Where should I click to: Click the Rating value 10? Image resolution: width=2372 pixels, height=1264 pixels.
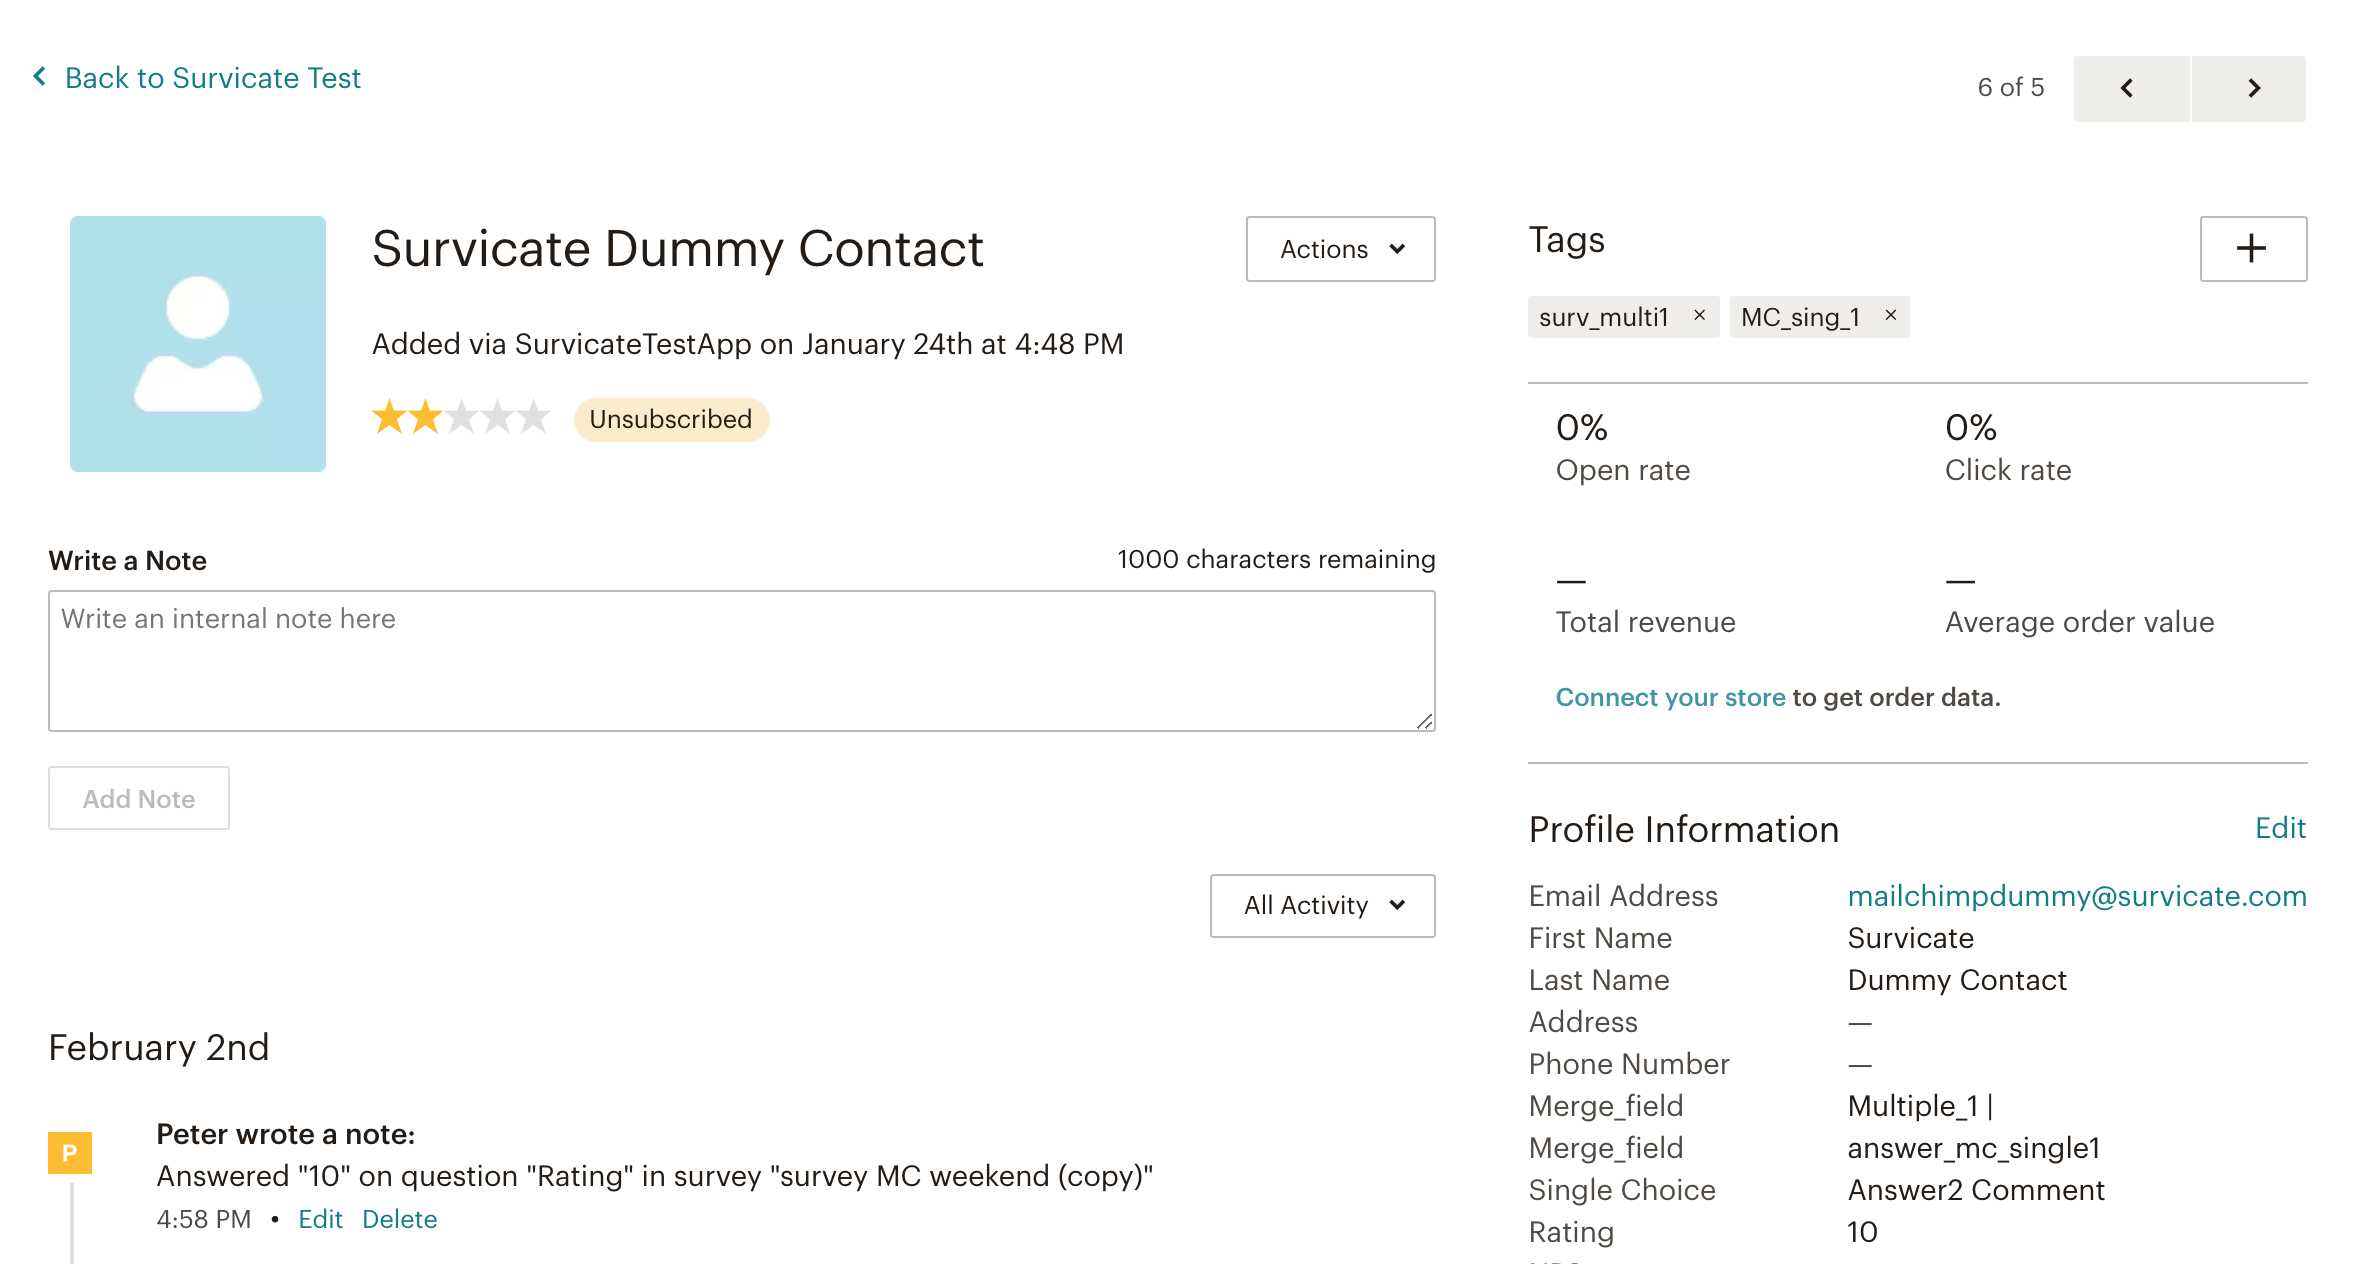[1862, 1232]
